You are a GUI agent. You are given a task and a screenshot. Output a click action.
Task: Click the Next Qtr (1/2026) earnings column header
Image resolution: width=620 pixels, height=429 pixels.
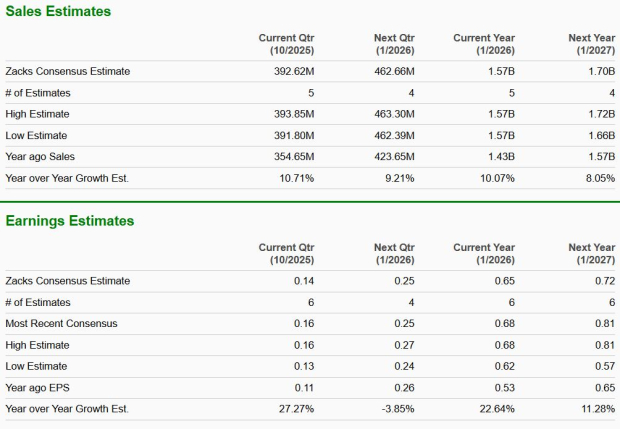coord(394,253)
